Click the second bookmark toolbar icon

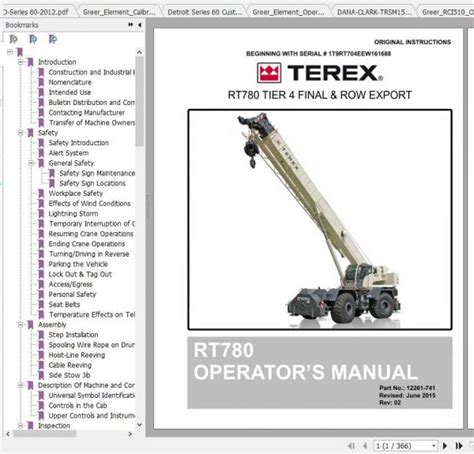click(x=33, y=39)
